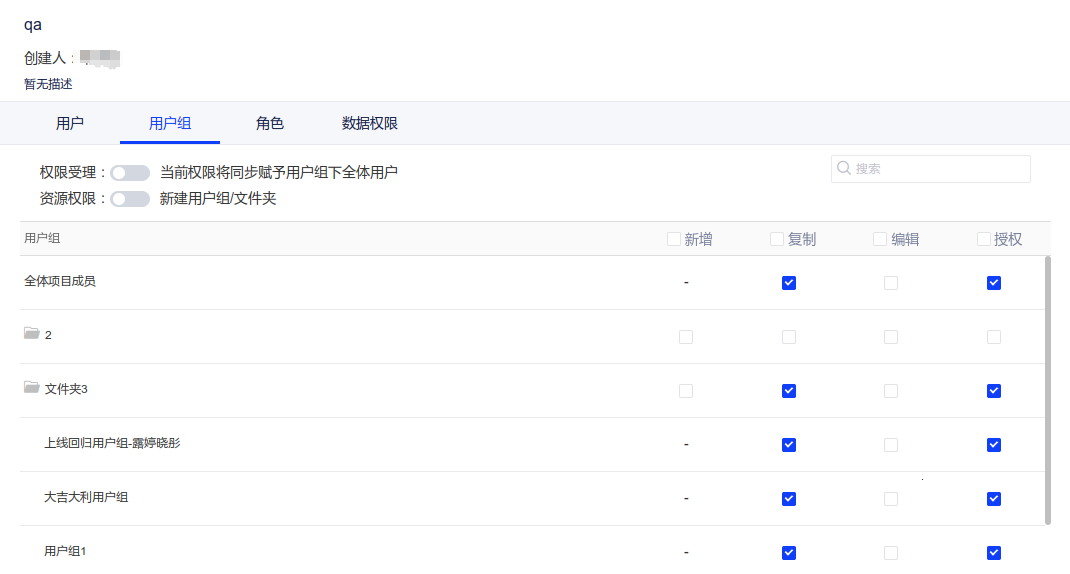Click into the 搜索 input field
The image size is (1070, 574).
click(x=940, y=169)
